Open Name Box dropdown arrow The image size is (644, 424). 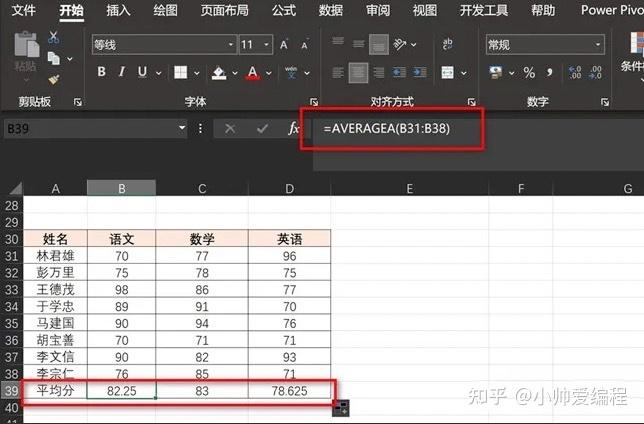(182, 128)
